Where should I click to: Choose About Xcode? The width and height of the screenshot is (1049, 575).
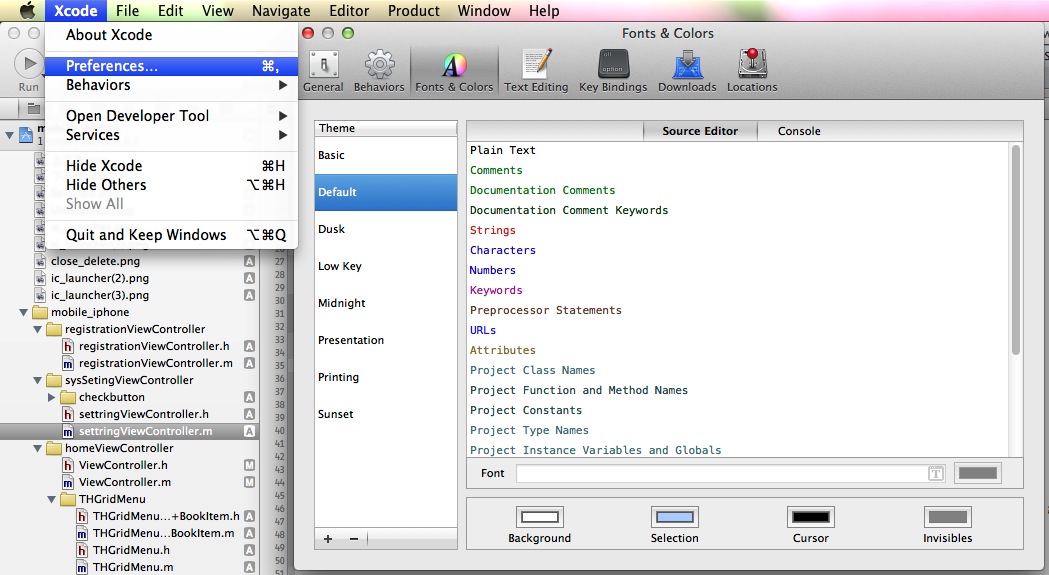point(172,35)
